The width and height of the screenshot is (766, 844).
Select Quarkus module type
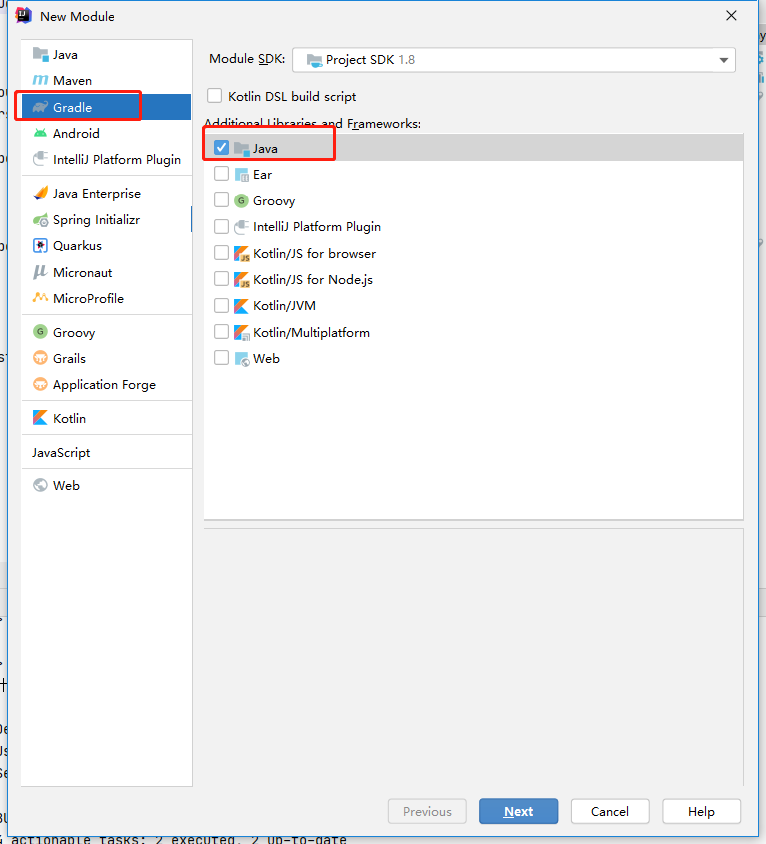pos(107,245)
